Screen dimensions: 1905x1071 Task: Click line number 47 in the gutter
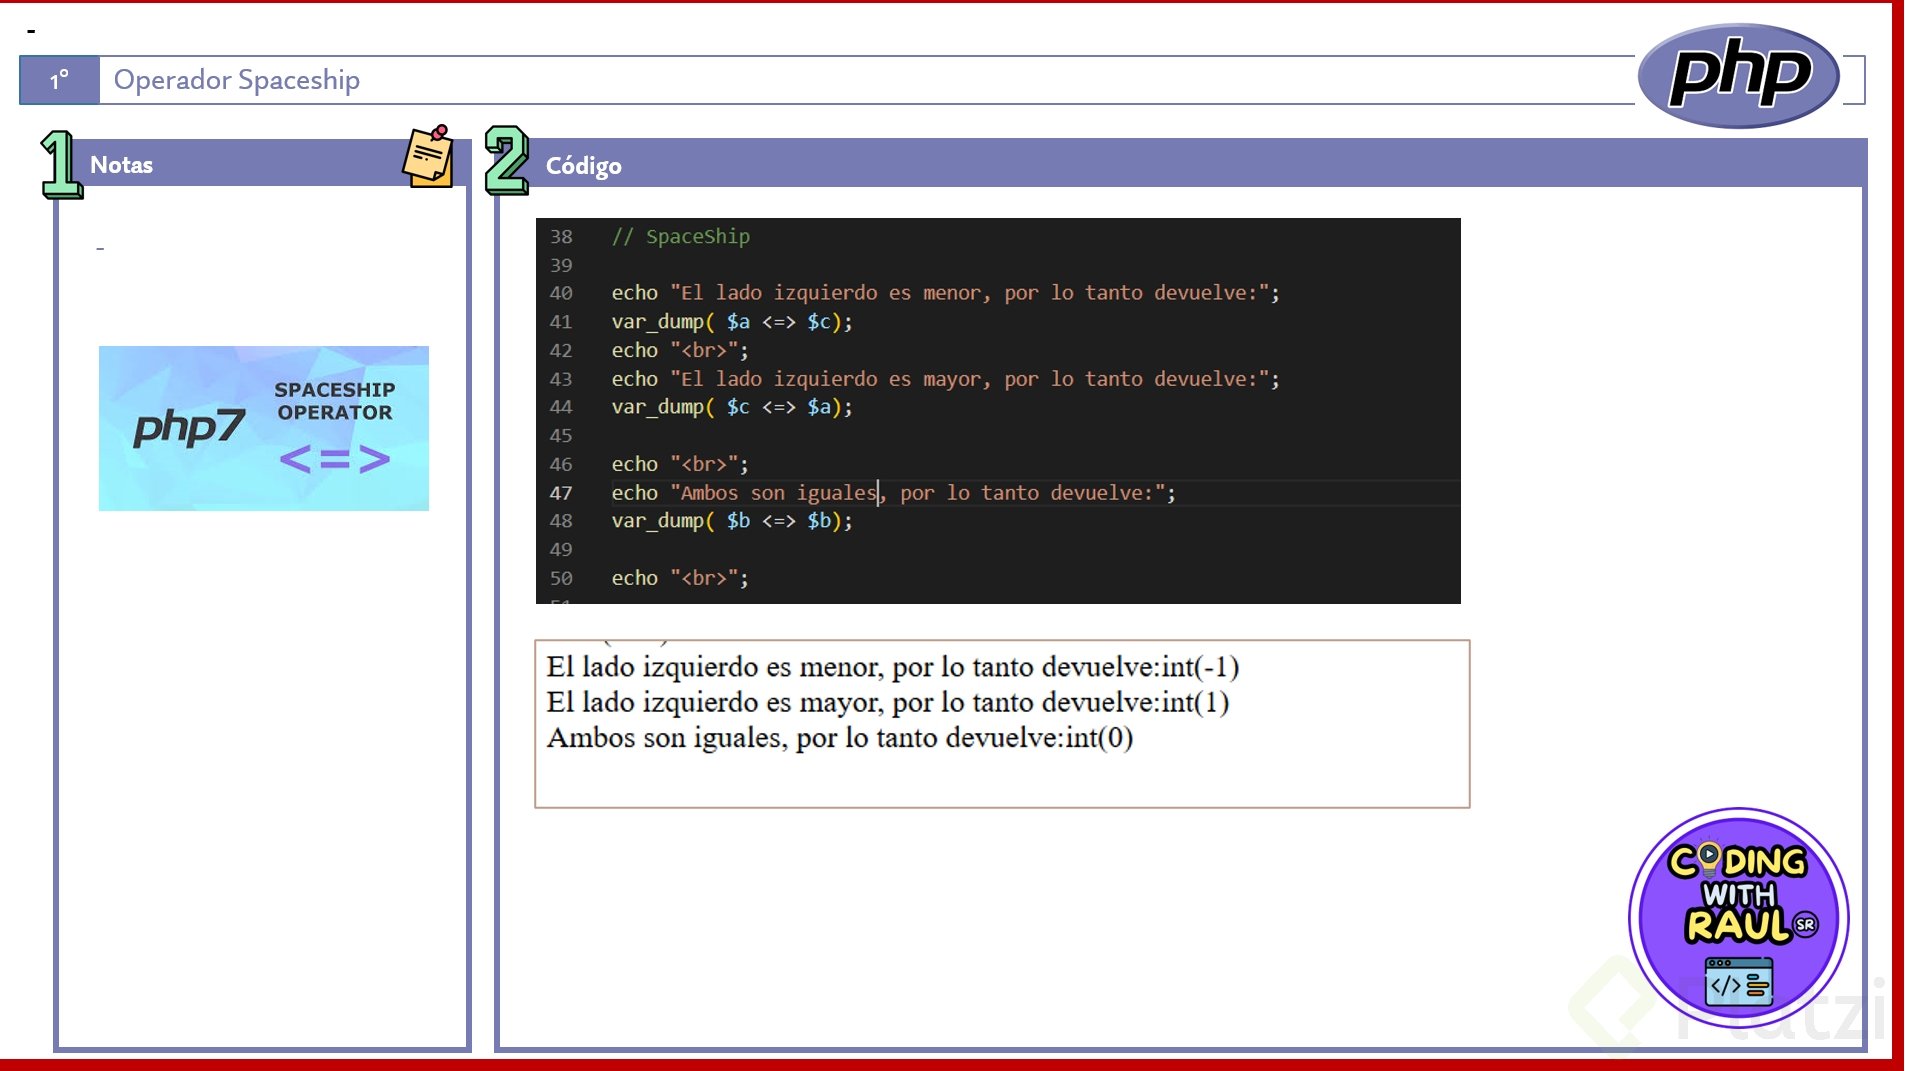pyautogui.click(x=561, y=493)
